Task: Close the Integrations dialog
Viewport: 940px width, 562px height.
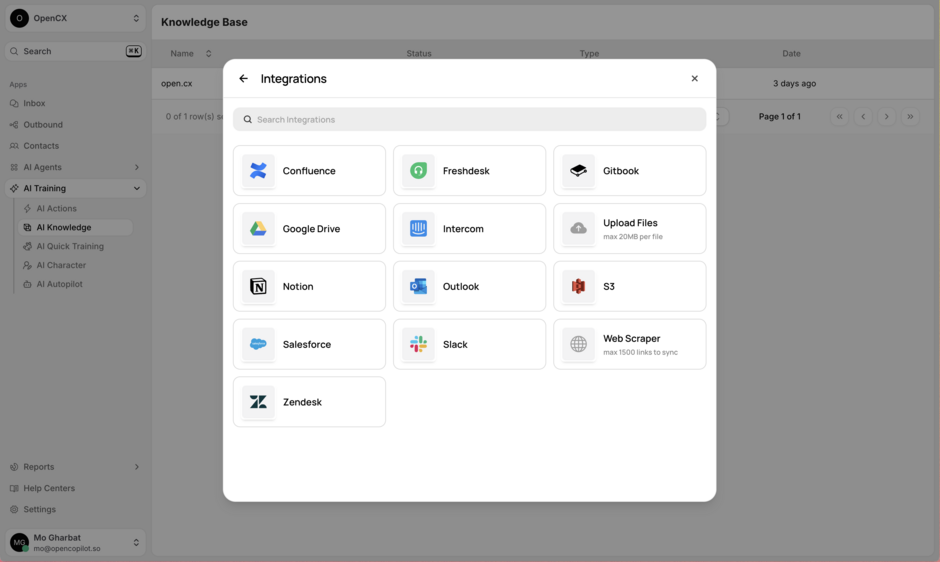Action: 695,79
